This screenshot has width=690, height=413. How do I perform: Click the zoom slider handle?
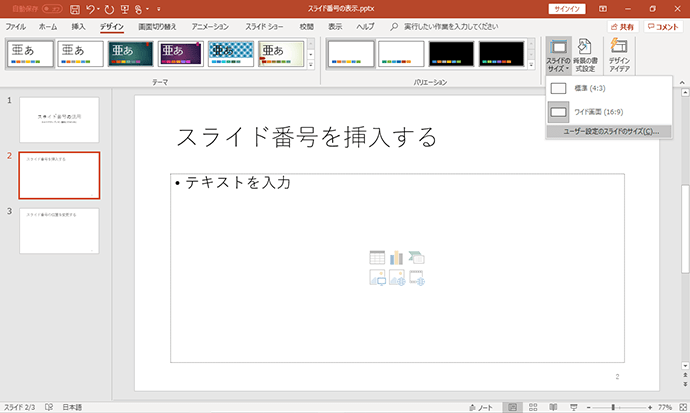pos(613,407)
